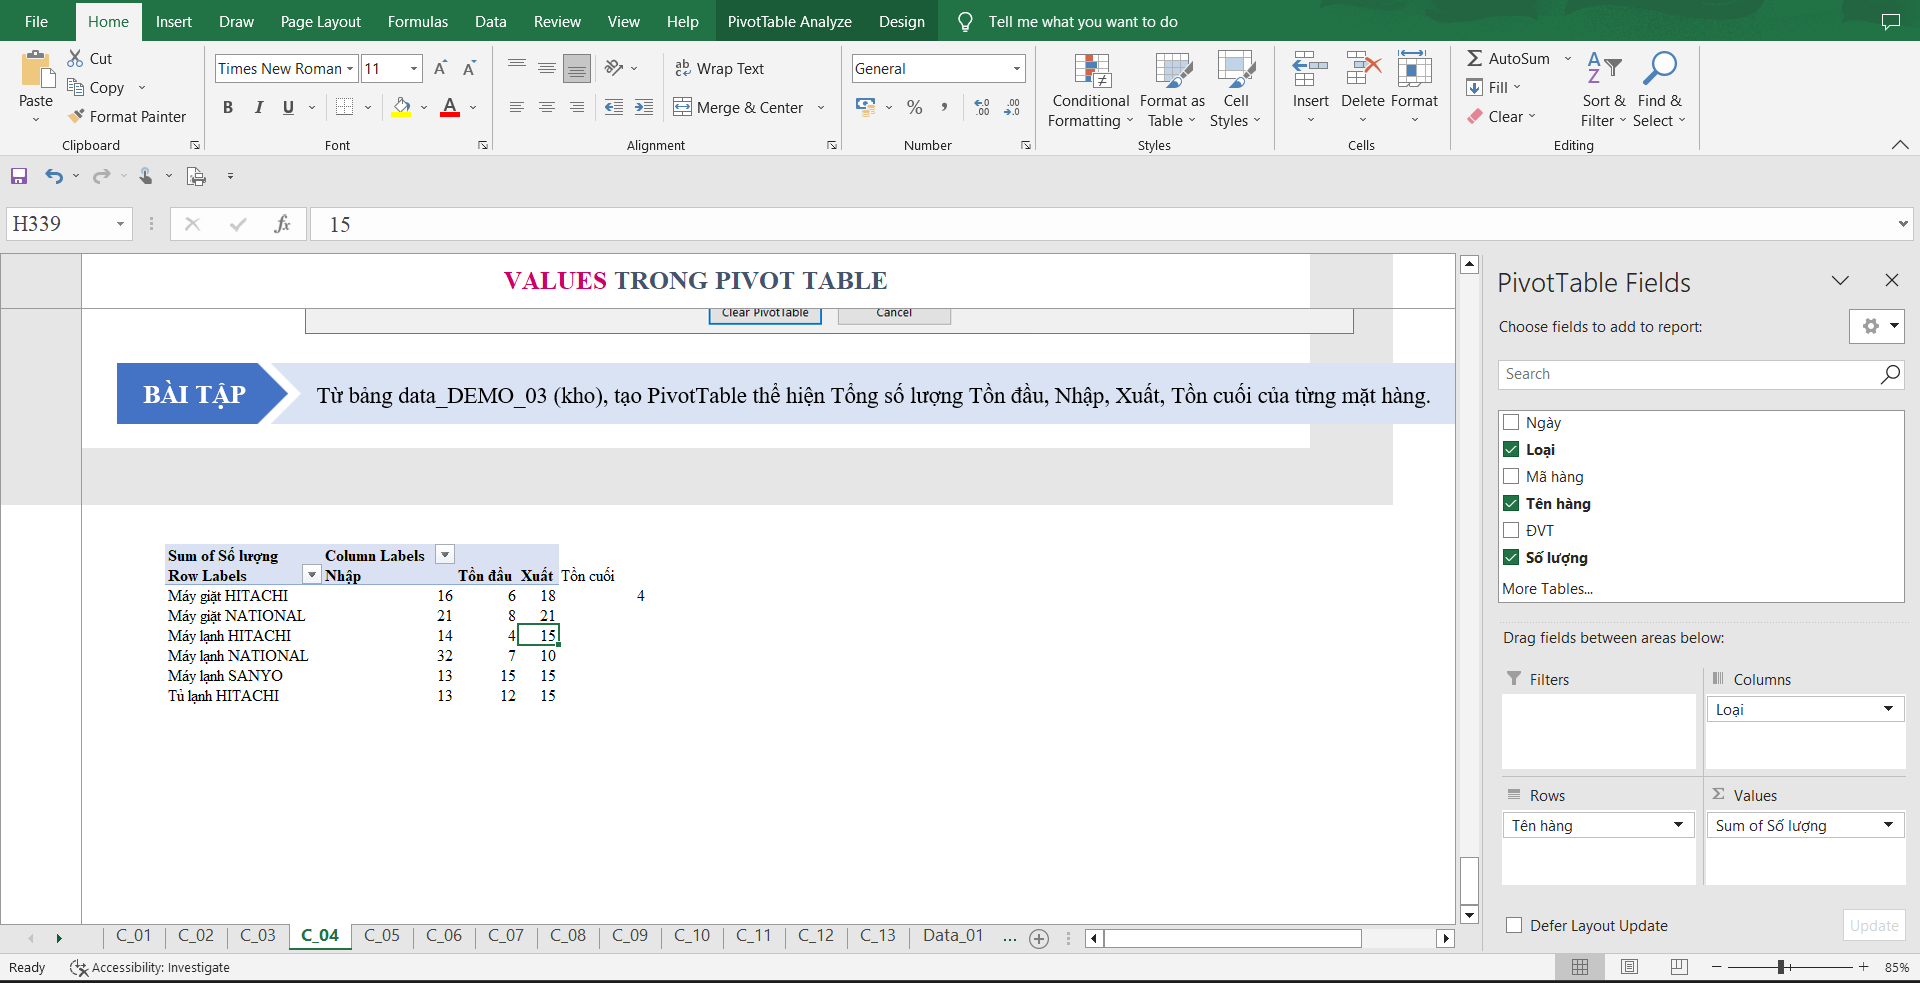Screen dimensions: 1920x983
Task: Undo the last action in Quick Access
Action: click(x=54, y=176)
